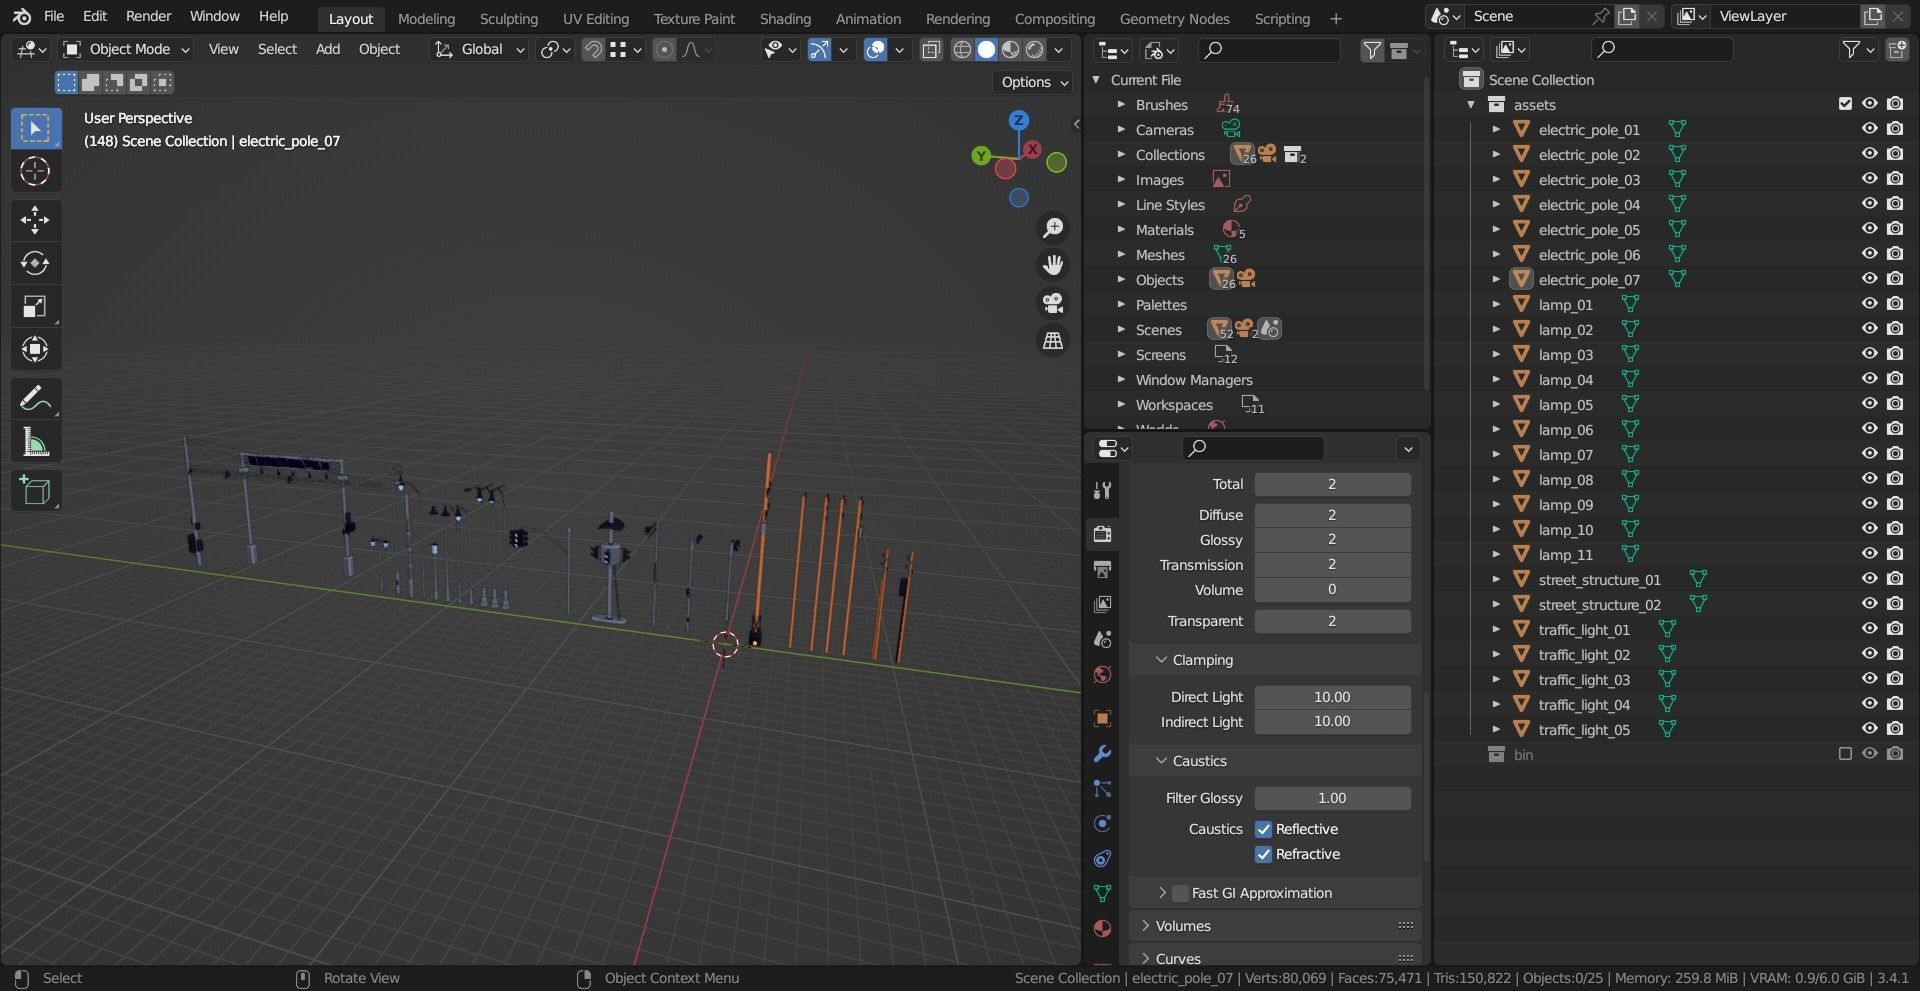Select the Cursor tool in viewport toolbar
This screenshot has width=1920, height=991.
click(x=35, y=172)
